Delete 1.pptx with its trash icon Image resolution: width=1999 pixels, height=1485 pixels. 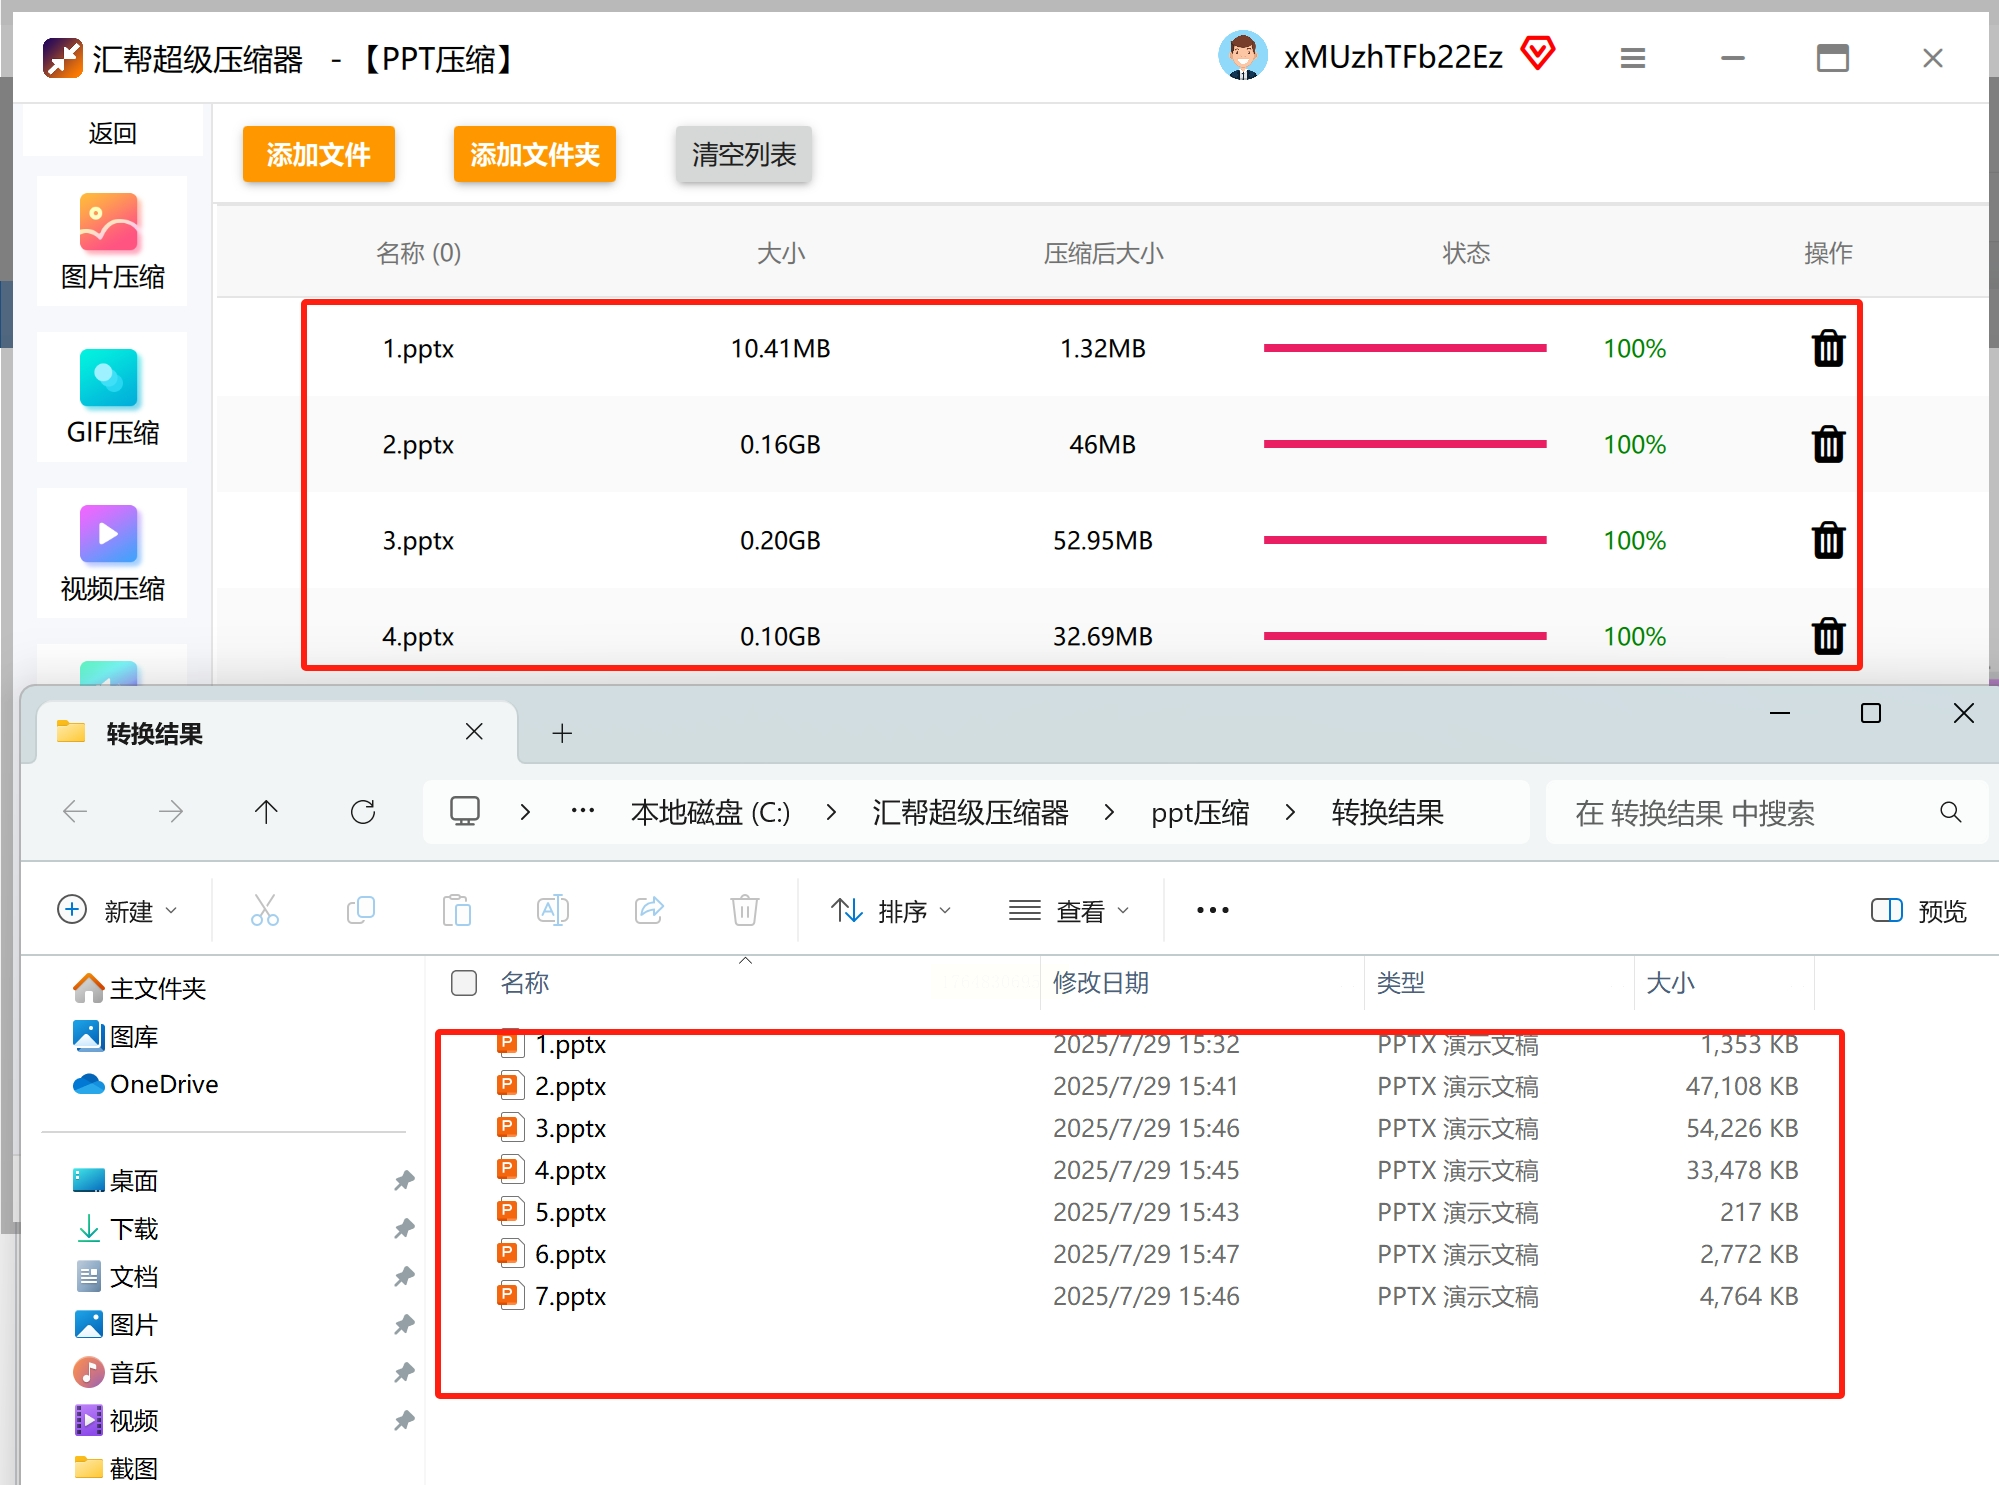(1827, 349)
